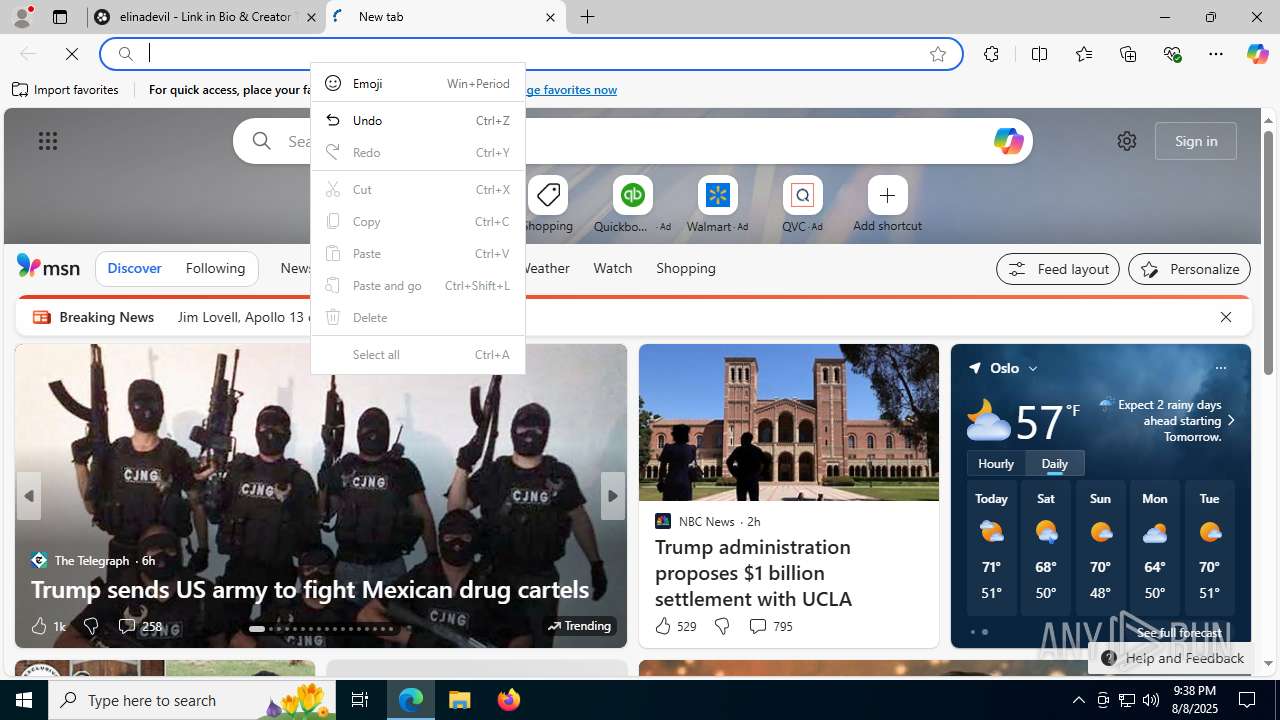Click the taskbar search box
This screenshot has height=720, width=1280.
pyautogui.click(x=192, y=700)
